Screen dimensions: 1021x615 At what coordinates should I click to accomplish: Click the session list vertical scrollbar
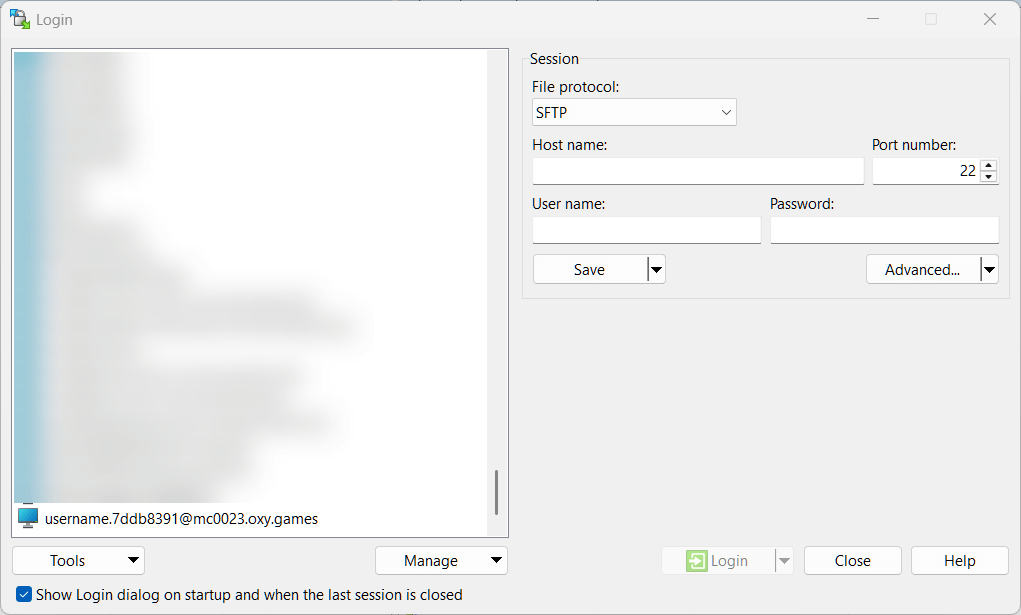(x=496, y=492)
